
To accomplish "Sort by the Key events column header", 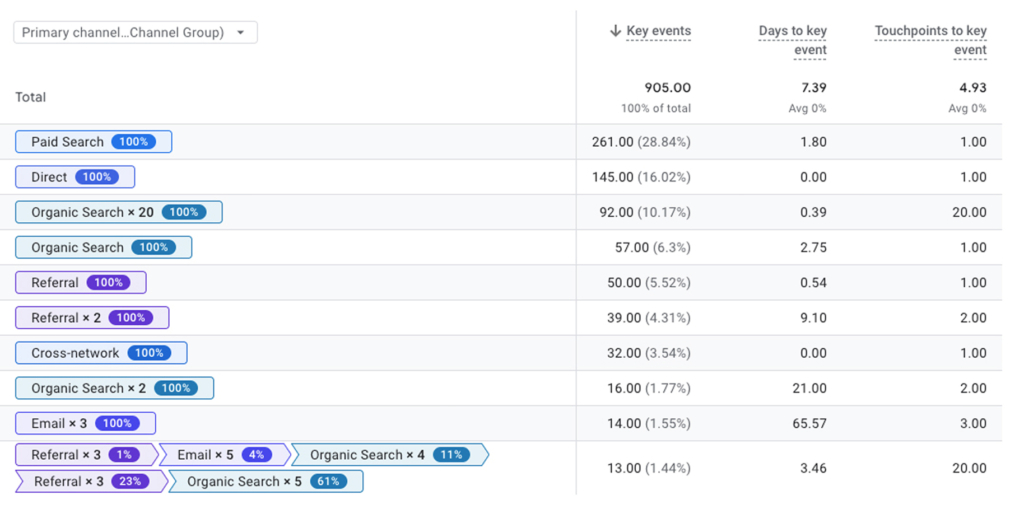I will click(658, 31).
